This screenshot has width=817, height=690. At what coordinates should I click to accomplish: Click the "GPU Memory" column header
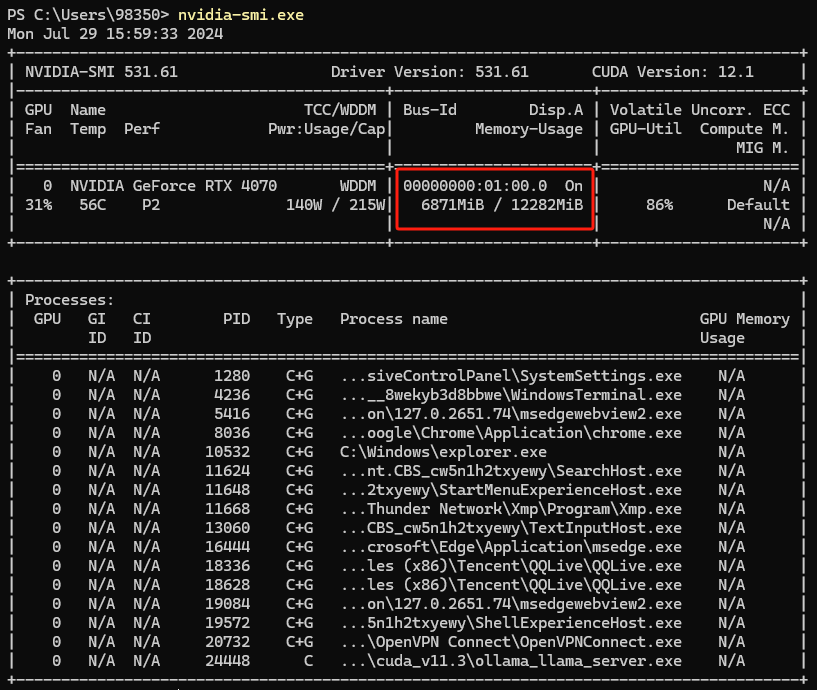(745, 319)
